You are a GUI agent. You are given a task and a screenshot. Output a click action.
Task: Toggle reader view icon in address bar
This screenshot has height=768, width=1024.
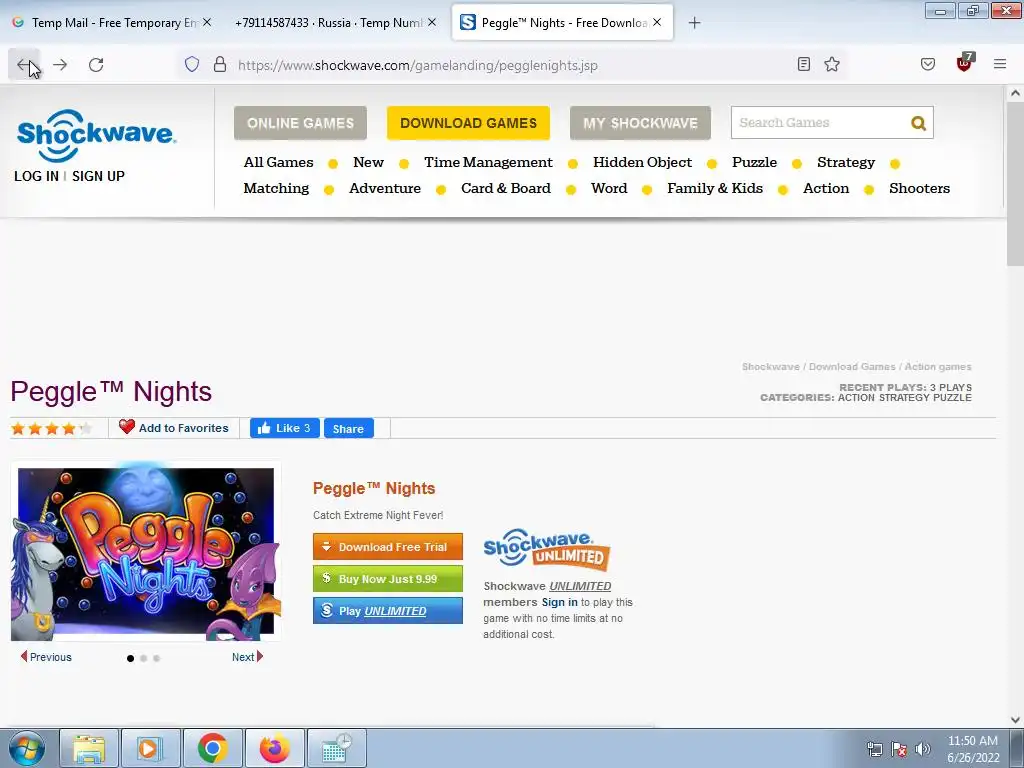point(804,64)
